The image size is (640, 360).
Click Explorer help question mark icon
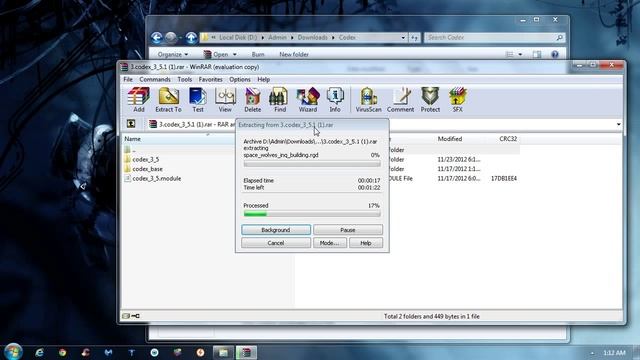(555, 54)
